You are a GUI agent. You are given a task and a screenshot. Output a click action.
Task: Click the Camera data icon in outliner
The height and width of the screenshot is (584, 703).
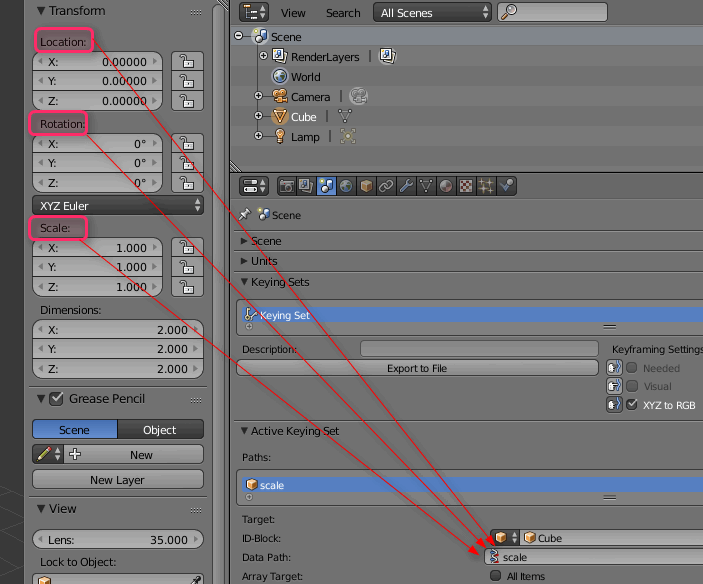point(359,96)
